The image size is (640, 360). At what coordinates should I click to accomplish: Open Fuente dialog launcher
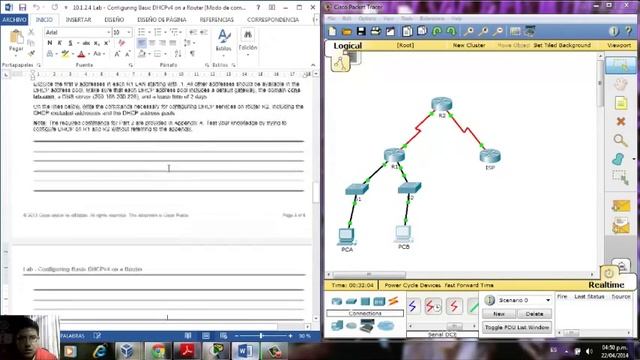pyautogui.click(x=131, y=65)
